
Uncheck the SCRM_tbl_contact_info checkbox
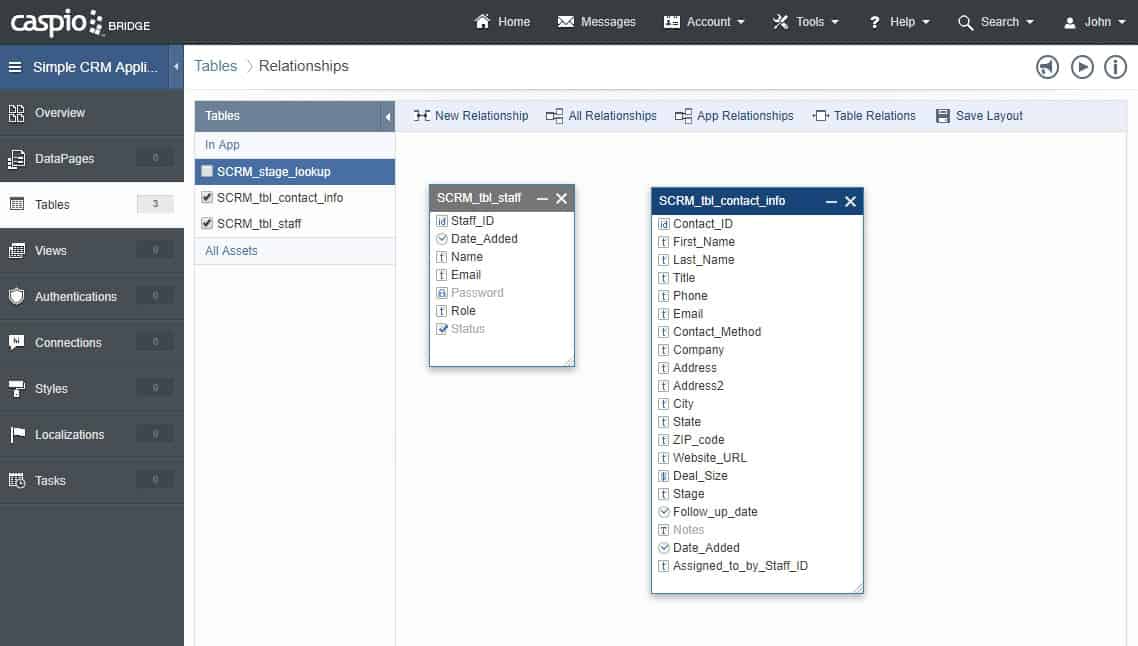coord(207,197)
